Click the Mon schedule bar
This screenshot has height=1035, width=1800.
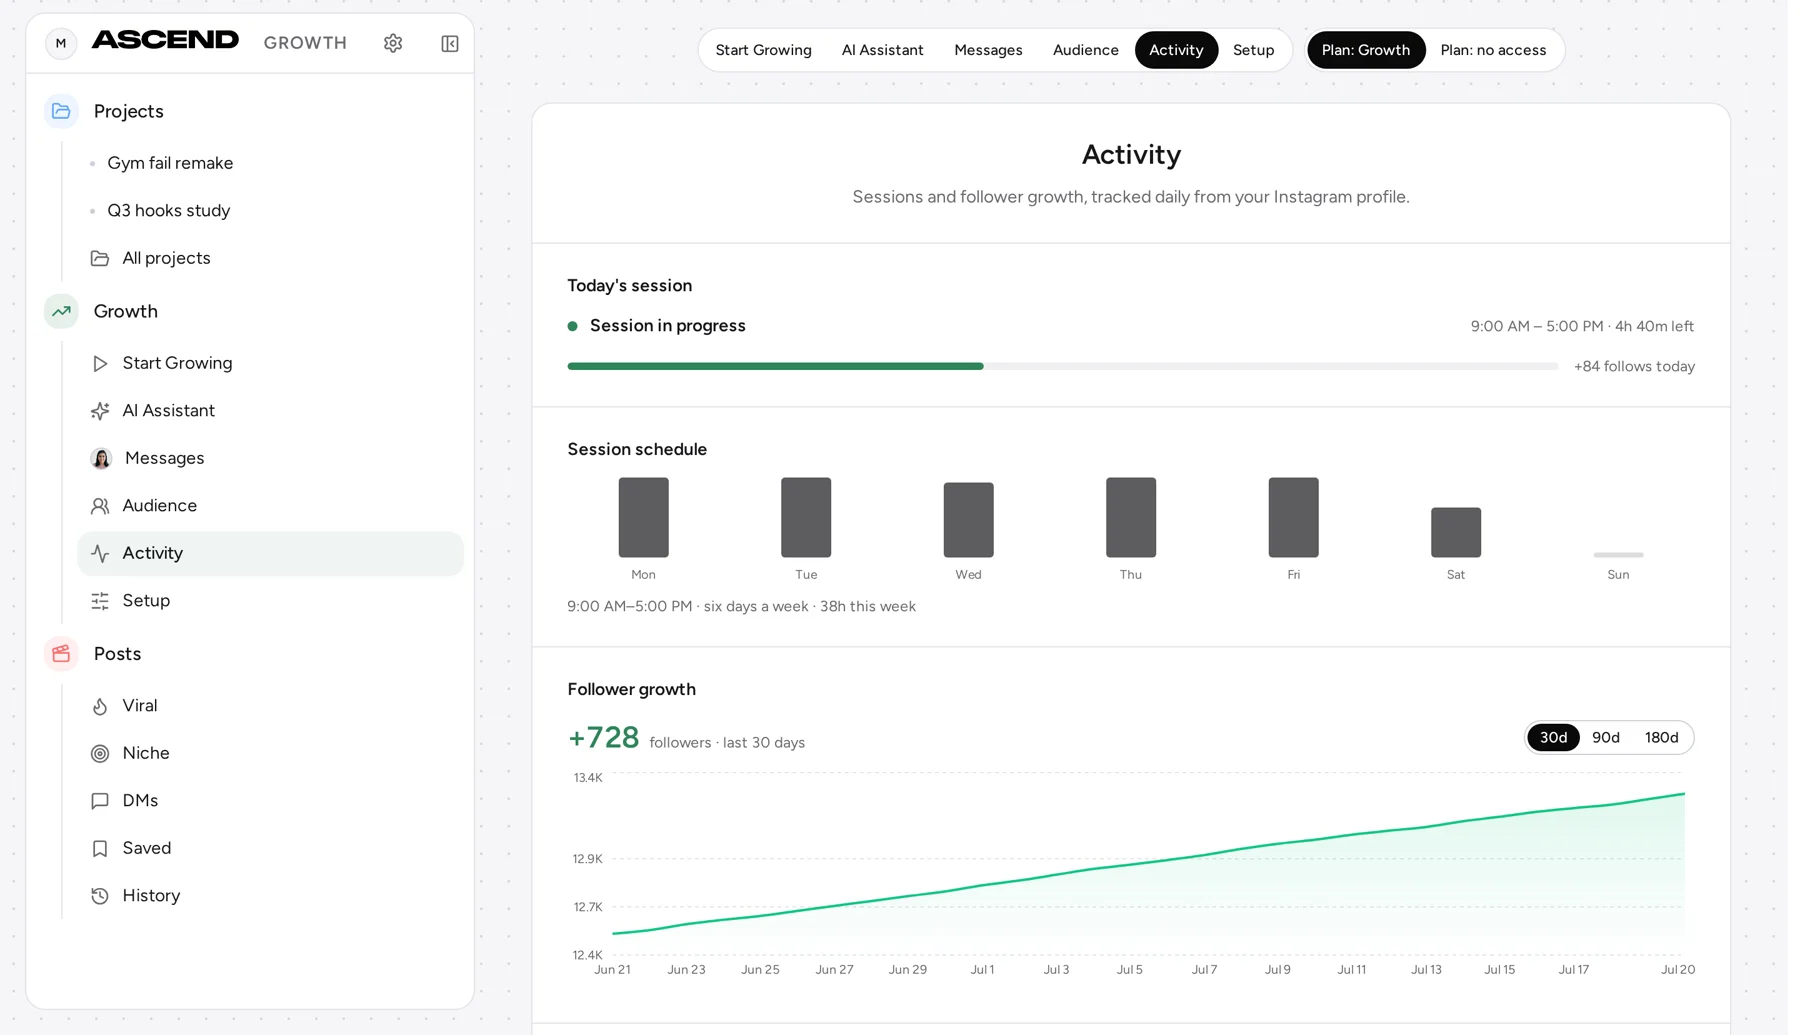[x=643, y=517]
